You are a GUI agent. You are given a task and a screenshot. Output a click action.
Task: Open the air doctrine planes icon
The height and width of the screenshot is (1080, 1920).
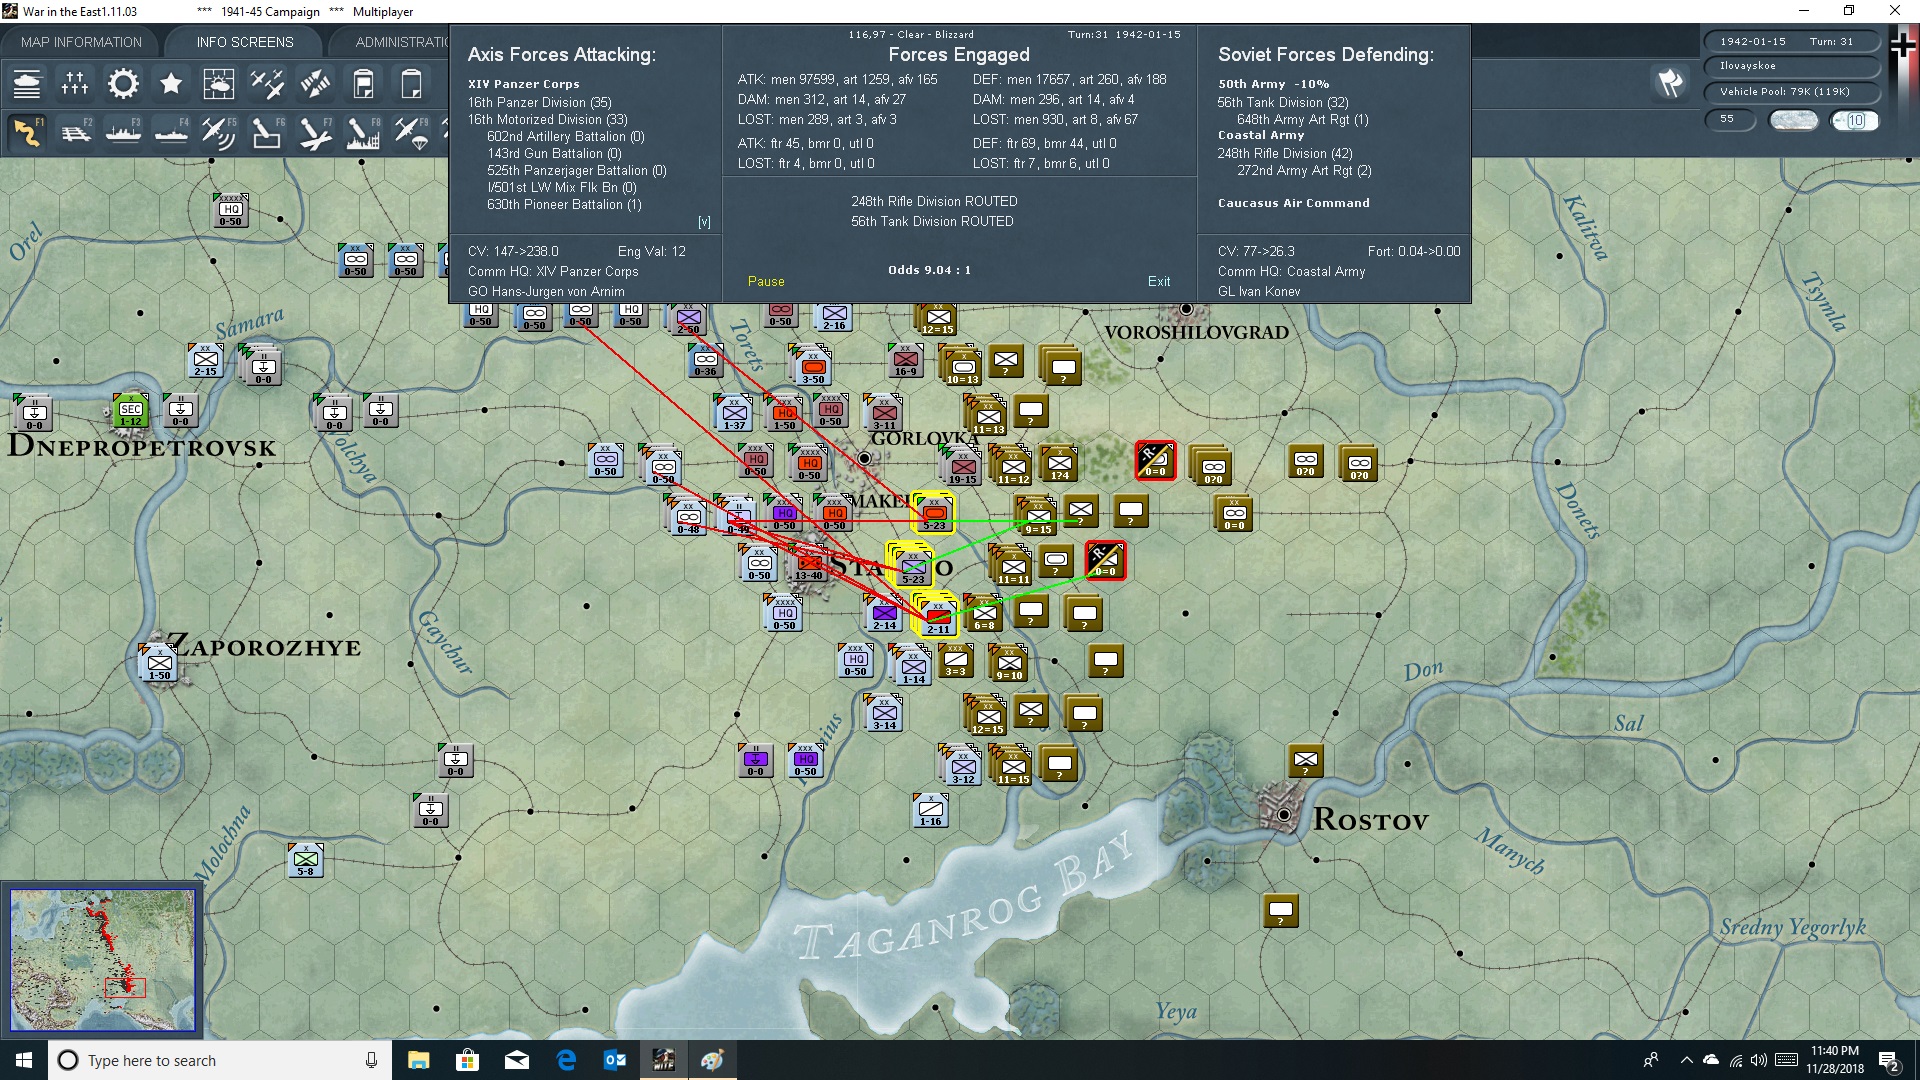point(267,84)
